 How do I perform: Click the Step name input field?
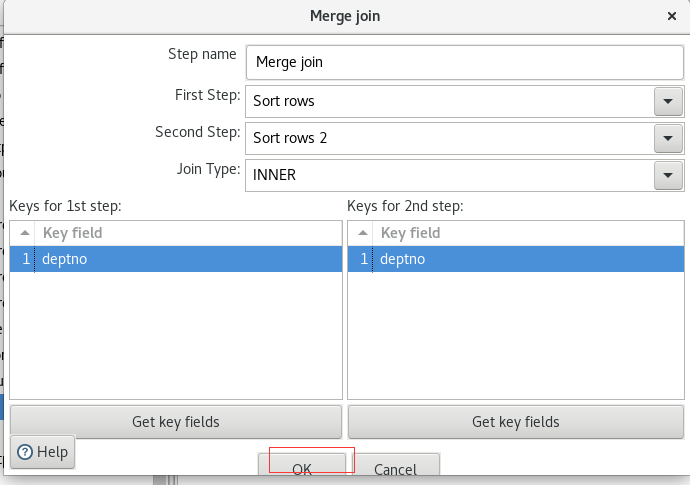(x=465, y=62)
